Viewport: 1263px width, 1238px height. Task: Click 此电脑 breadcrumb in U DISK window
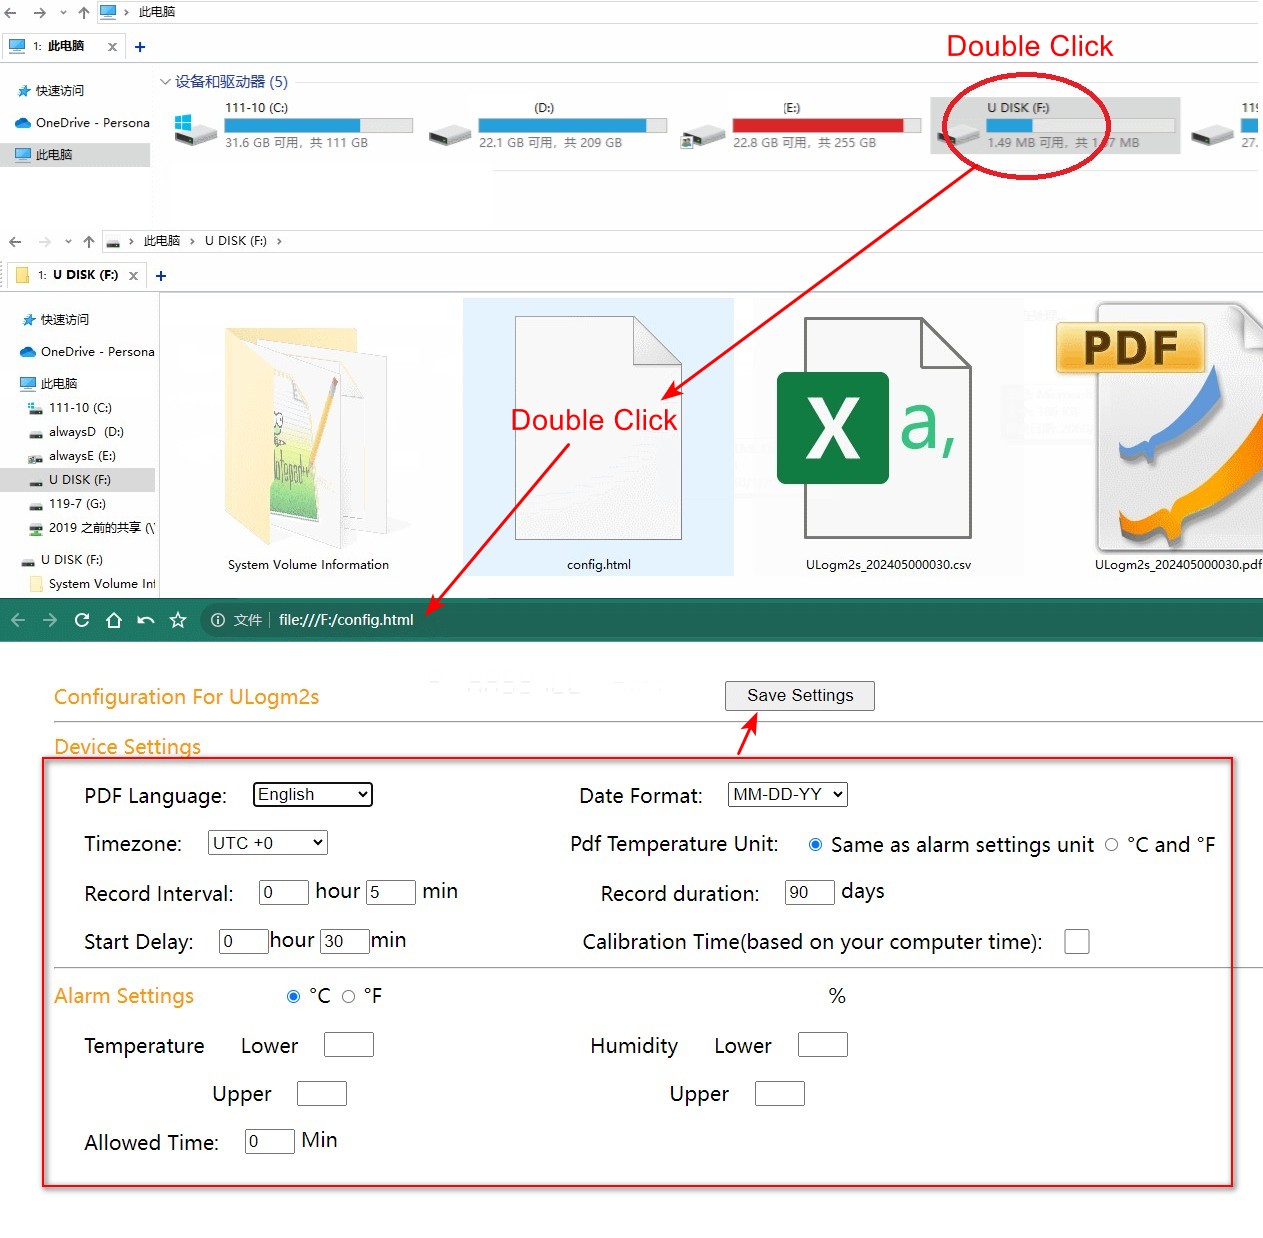161,242
